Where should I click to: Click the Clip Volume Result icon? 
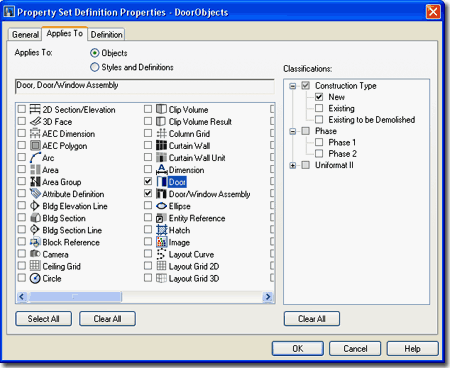pos(161,121)
